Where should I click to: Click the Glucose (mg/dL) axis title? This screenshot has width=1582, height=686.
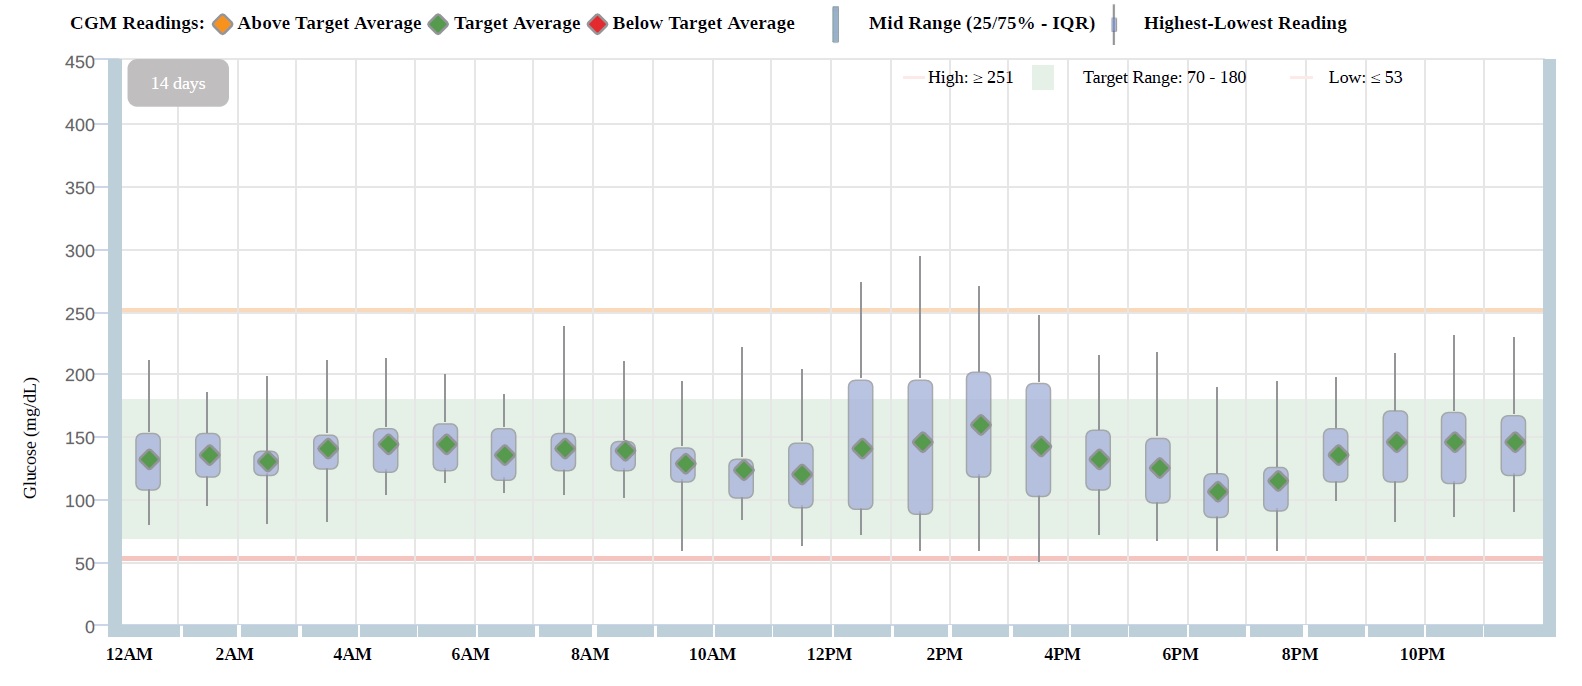pos(30,438)
